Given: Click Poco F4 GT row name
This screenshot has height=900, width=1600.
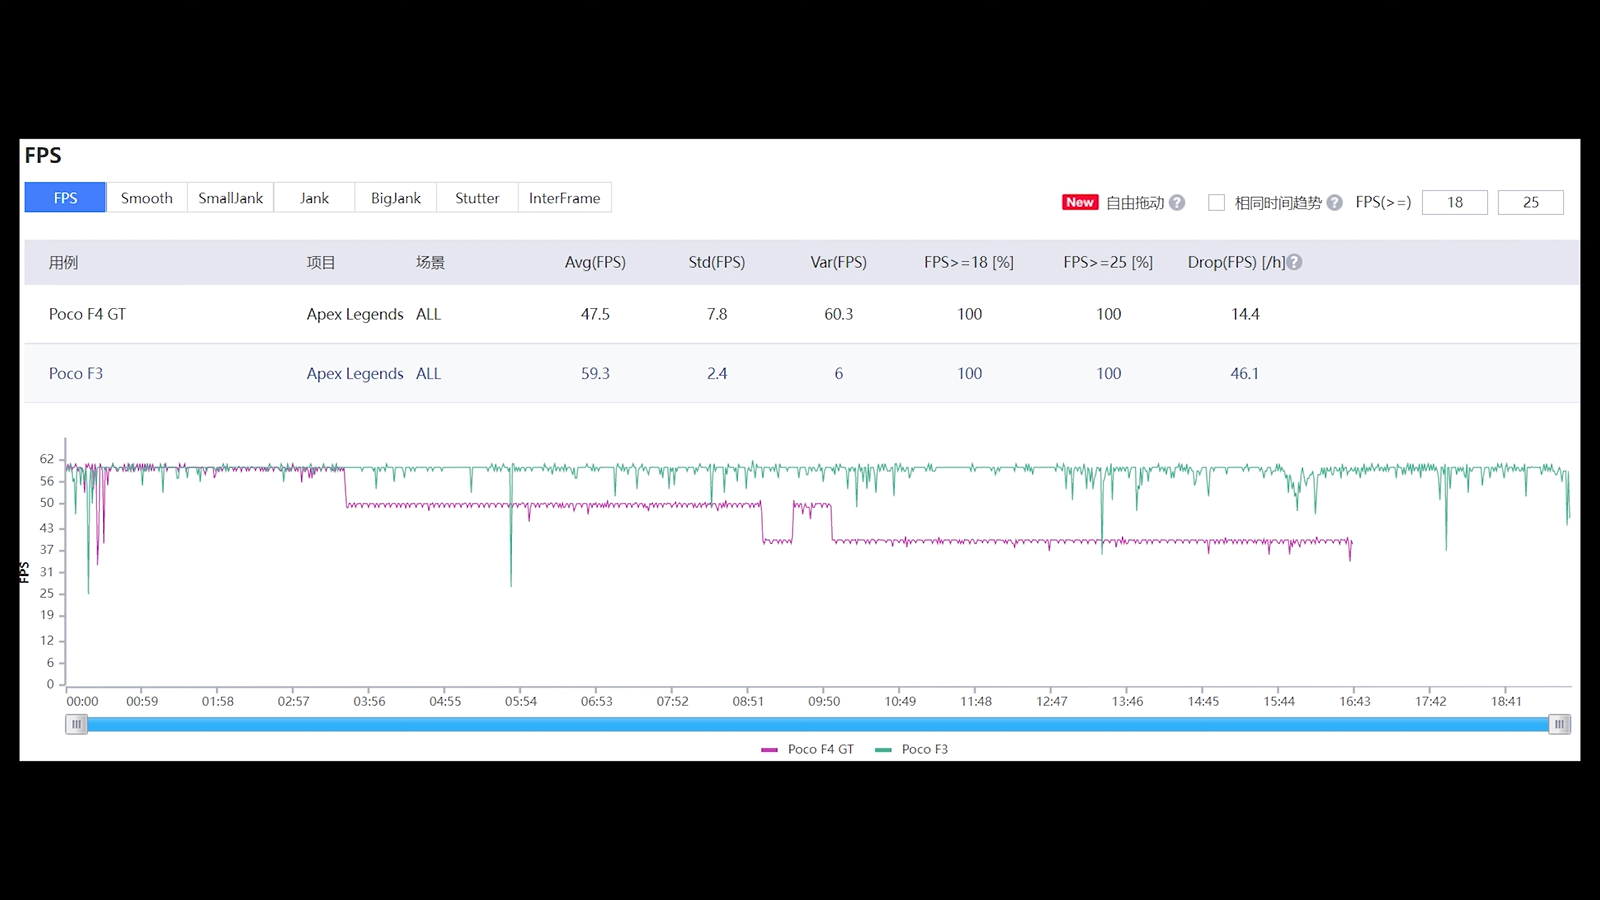Looking at the screenshot, I should (x=87, y=314).
